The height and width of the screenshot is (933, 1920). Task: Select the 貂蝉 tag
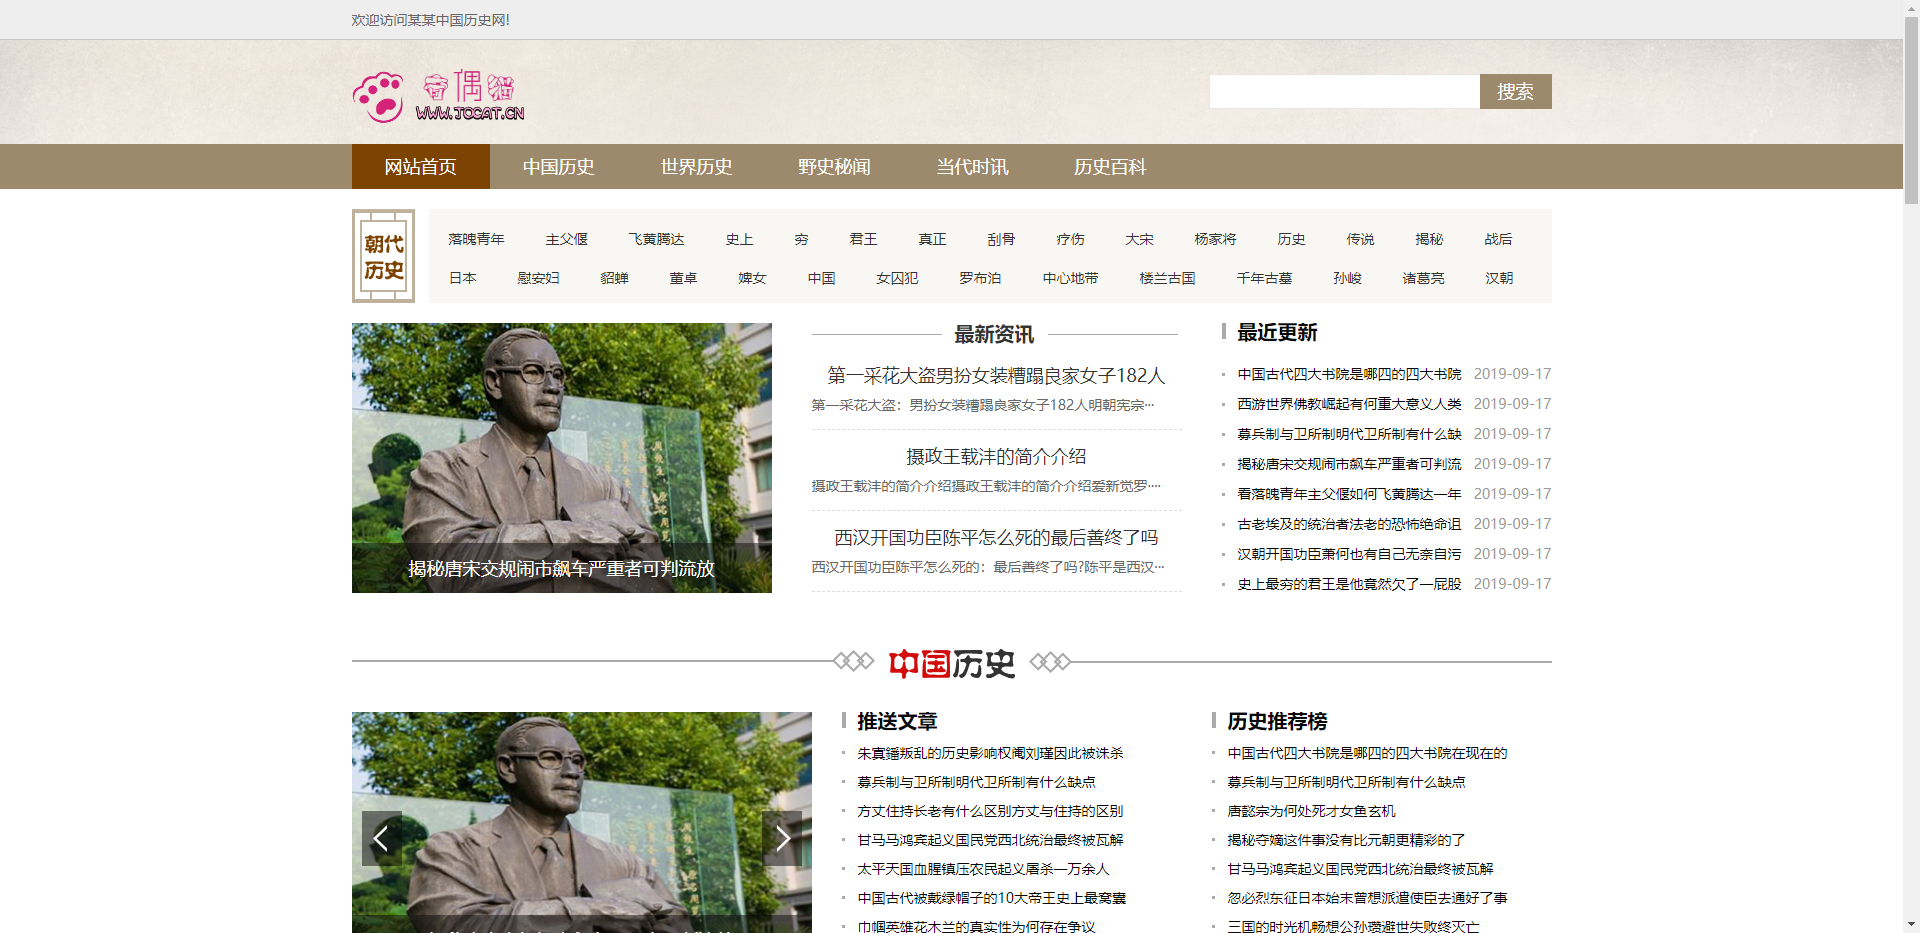615,278
